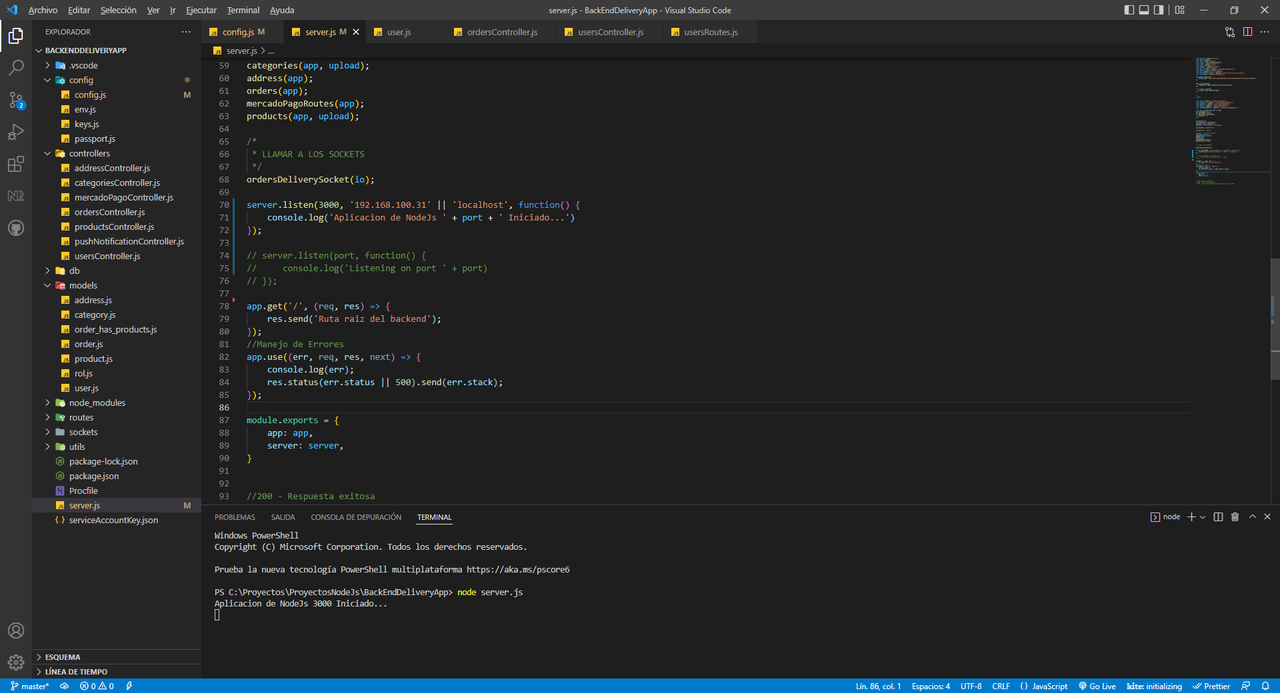Click the master branch status item
The height and width of the screenshot is (693, 1280).
pos(30,686)
